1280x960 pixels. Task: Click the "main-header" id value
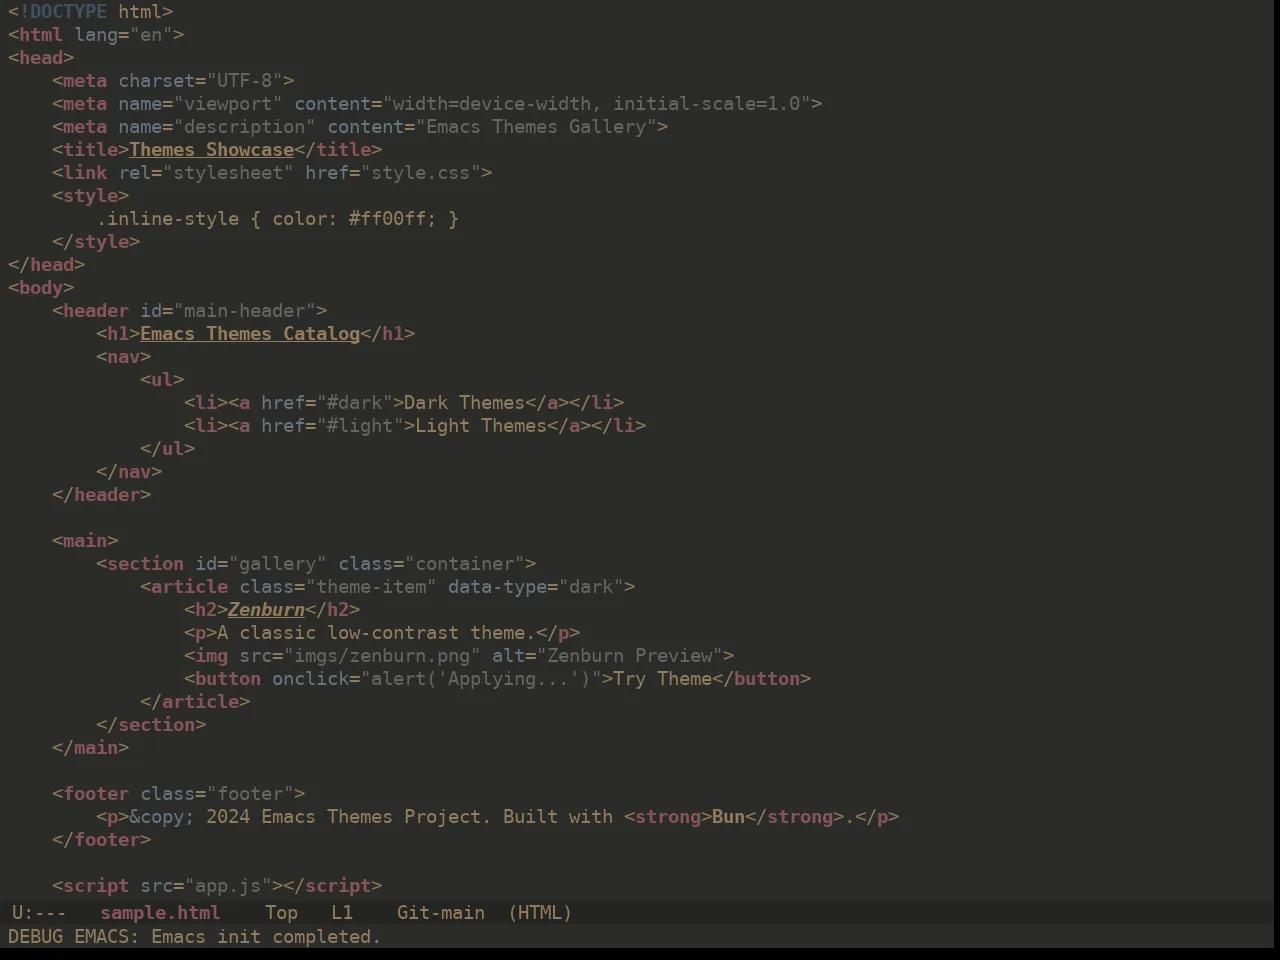pos(245,311)
